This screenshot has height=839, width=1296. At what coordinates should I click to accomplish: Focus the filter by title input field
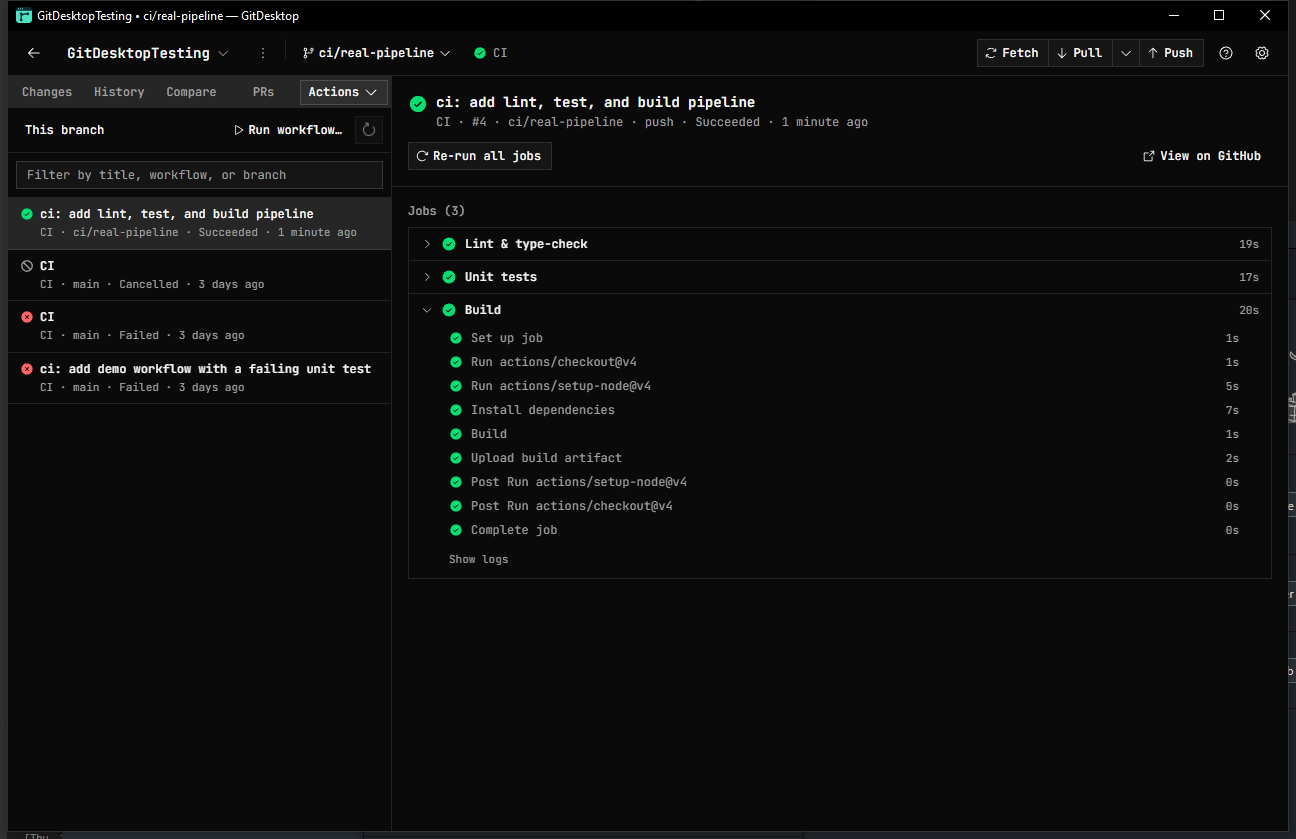[199, 175]
